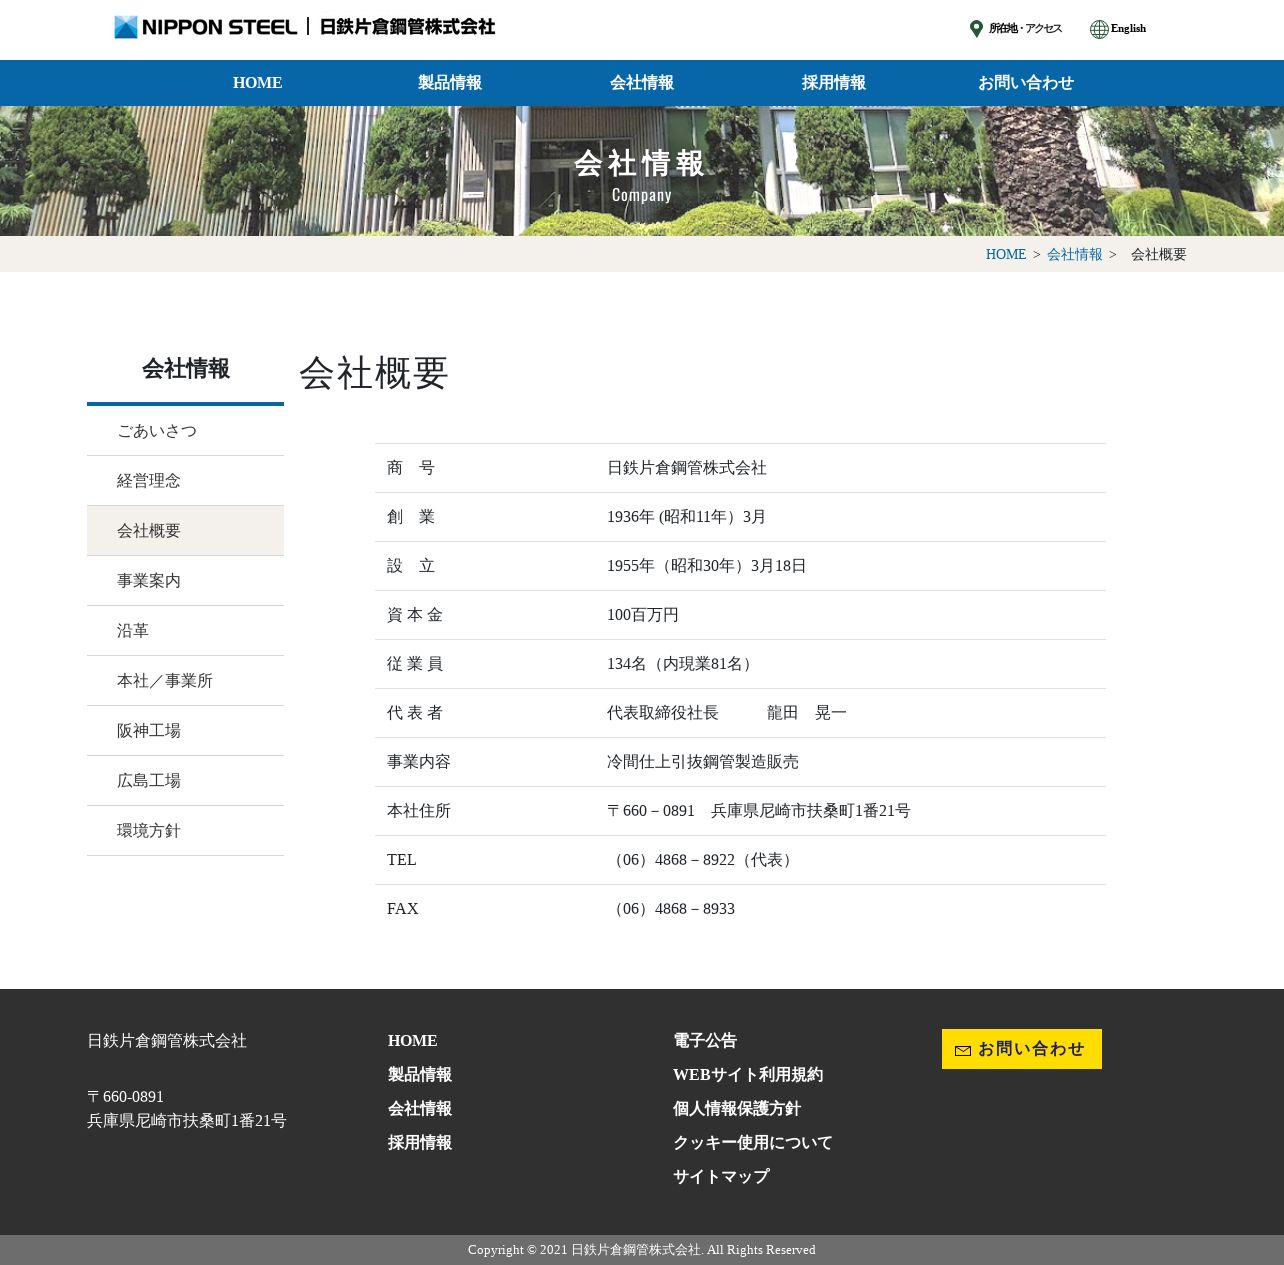
Task: Open HOME in the blue navigation bar
Action: click(x=257, y=83)
